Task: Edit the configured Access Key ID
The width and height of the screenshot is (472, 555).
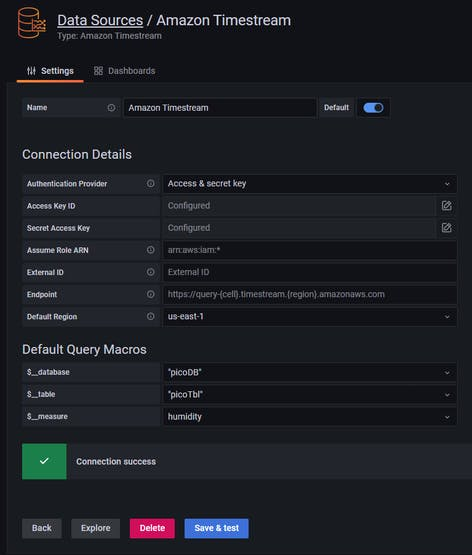Action: [447, 206]
